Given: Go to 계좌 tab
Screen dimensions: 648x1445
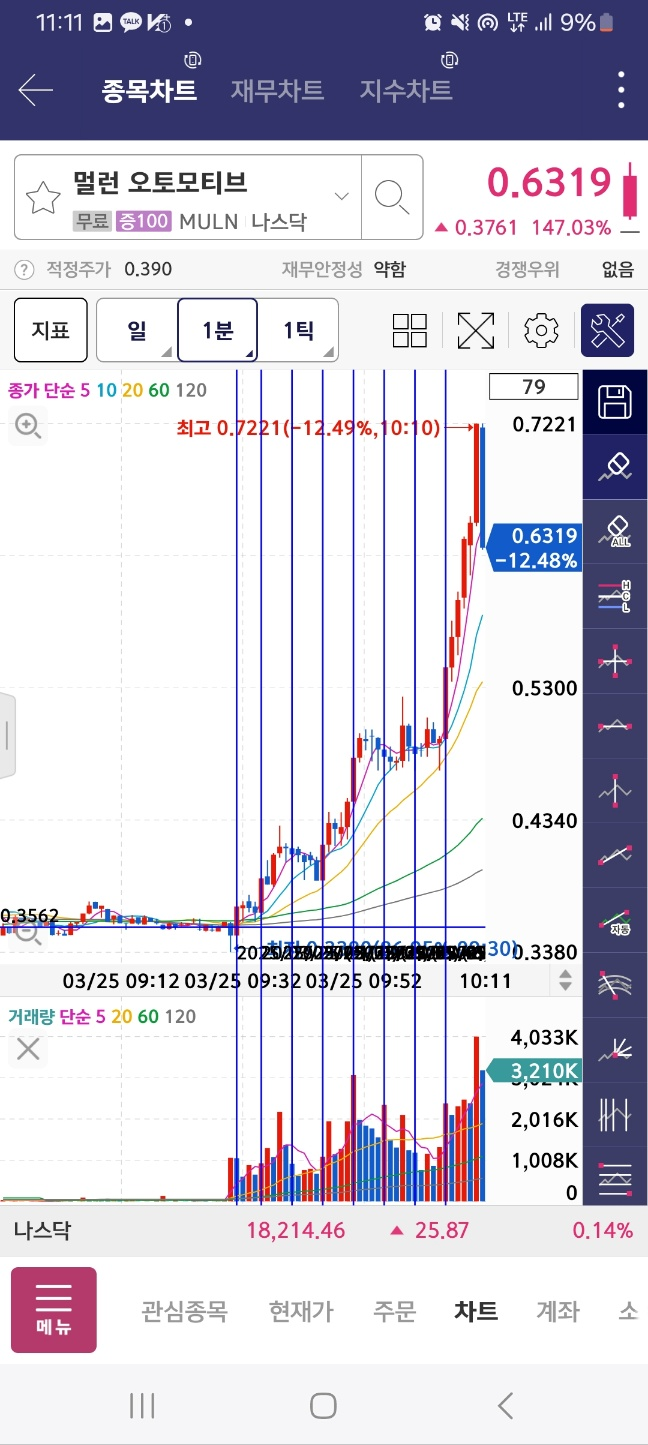Looking at the screenshot, I should pos(558,1311).
